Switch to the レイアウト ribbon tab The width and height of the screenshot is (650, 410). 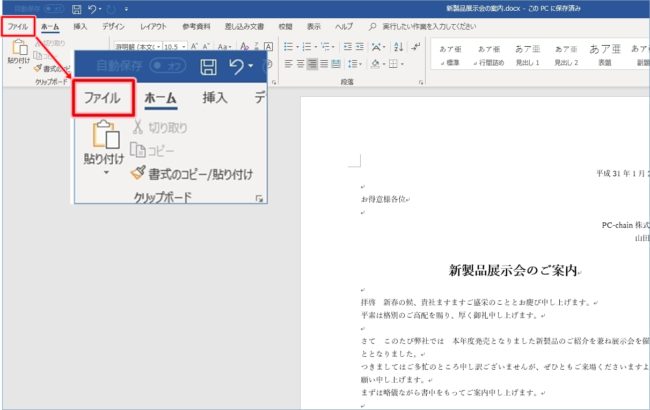pyautogui.click(x=153, y=27)
